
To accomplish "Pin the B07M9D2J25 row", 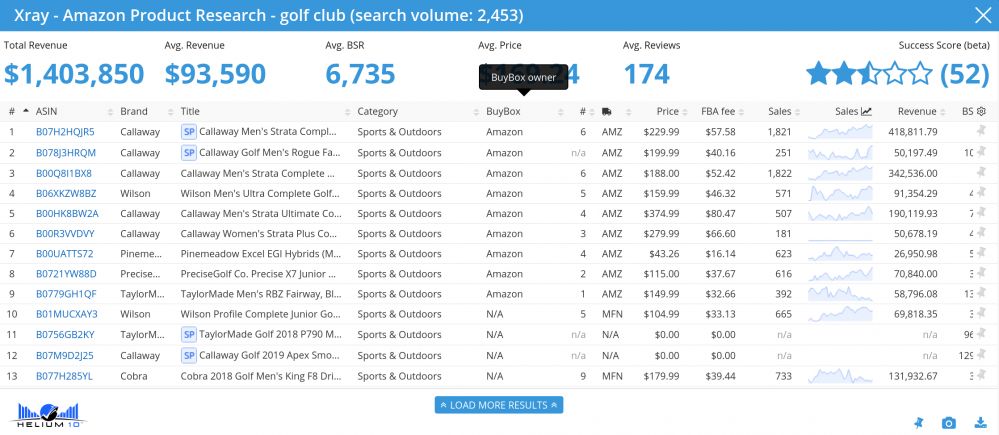I will click(981, 354).
